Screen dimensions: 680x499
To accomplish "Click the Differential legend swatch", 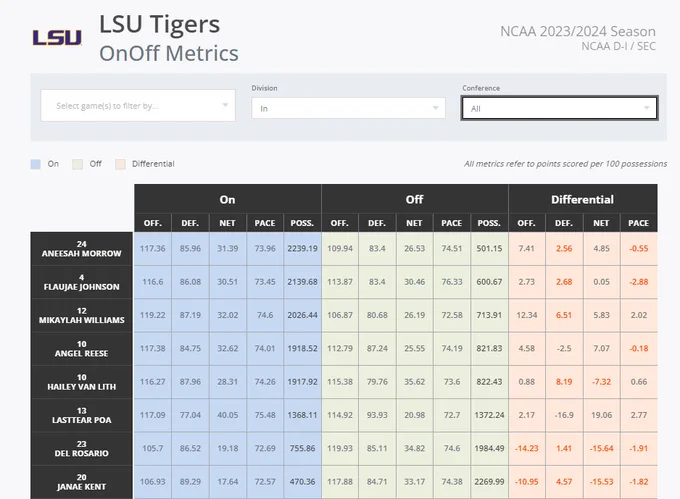I will (x=120, y=164).
